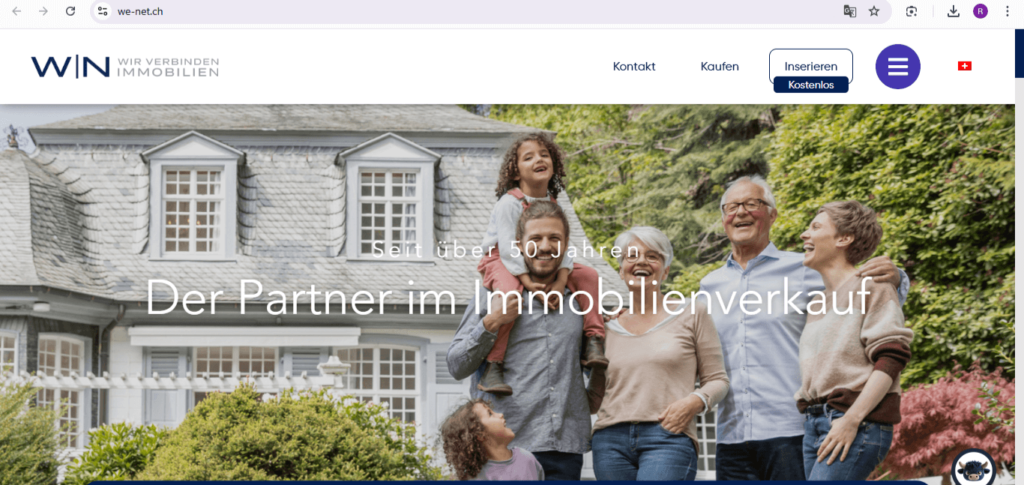
Task: Open the Kaufen navigation item
Action: [720, 67]
